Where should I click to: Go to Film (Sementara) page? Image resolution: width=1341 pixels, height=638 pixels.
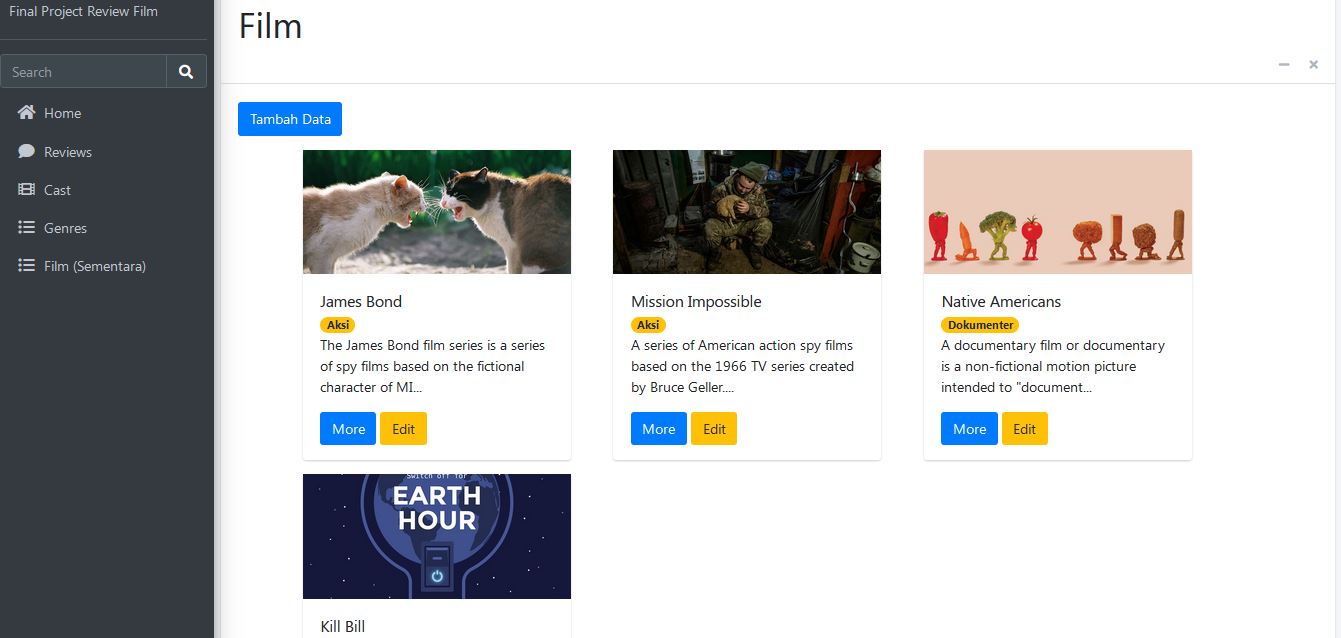(x=95, y=266)
